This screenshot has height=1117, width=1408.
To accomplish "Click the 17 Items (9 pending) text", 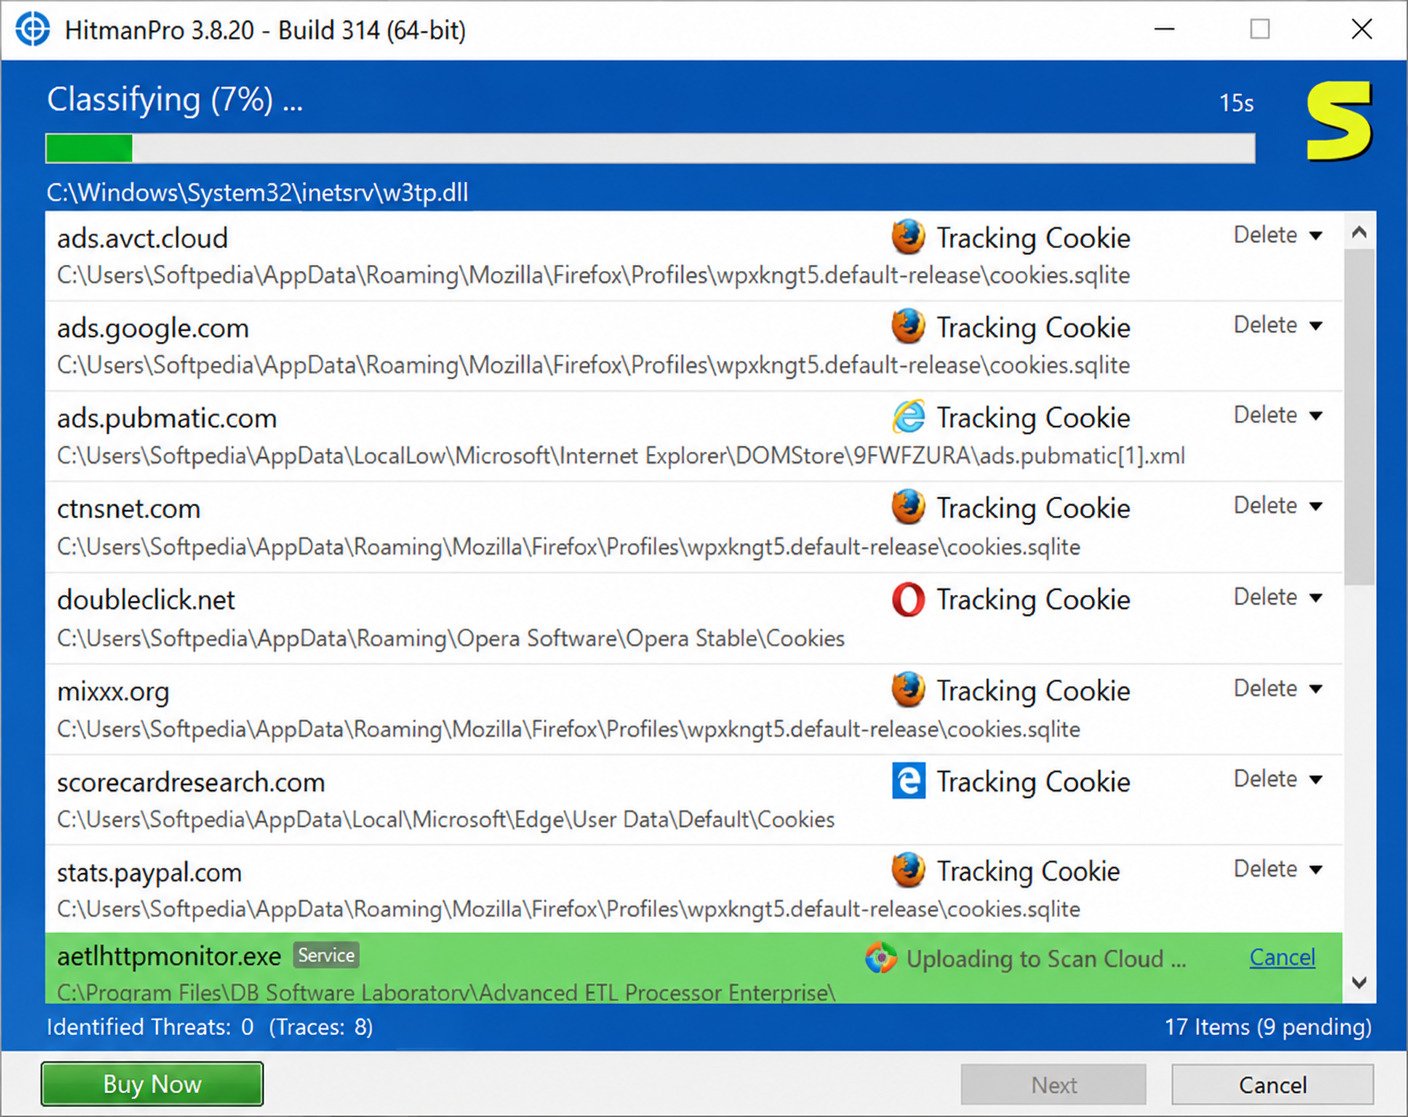I will point(1268,1027).
